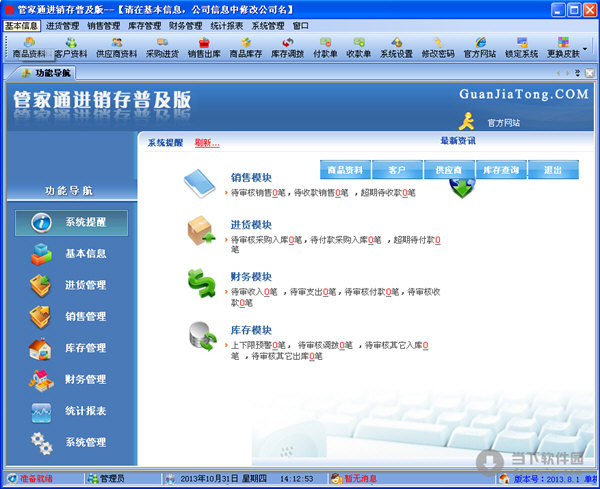Select 系统管理 gears in sidebar
This screenshot has width=600, height=489.
point(69,443)
